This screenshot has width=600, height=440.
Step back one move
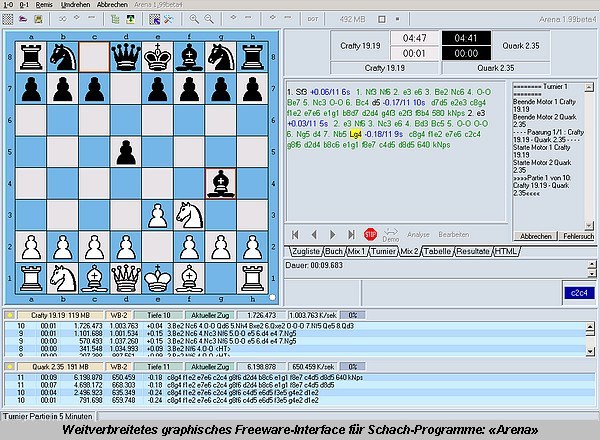[x=314, y=235]
